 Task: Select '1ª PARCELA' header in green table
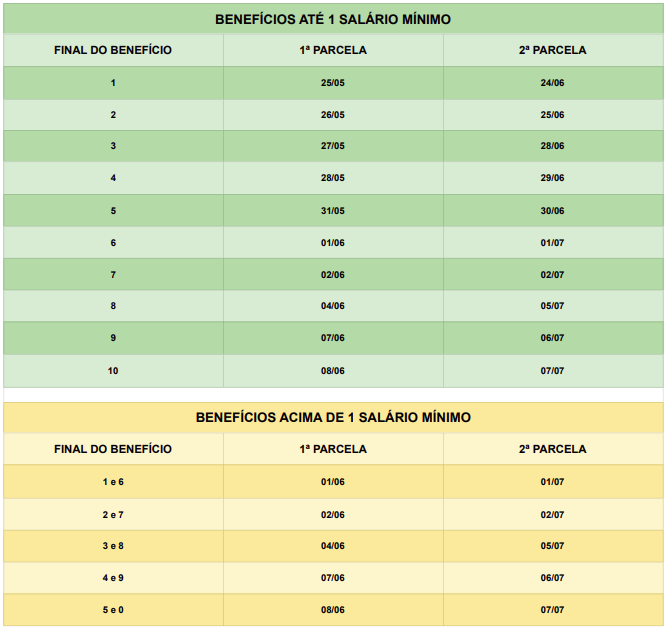click(333, 50)
